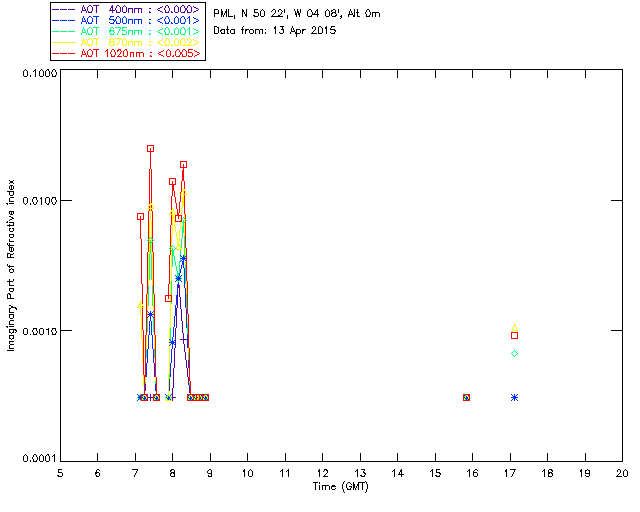The image size is (640, 512).
Task: Click the x-axis tick label 18
Action: coord(547,473)
